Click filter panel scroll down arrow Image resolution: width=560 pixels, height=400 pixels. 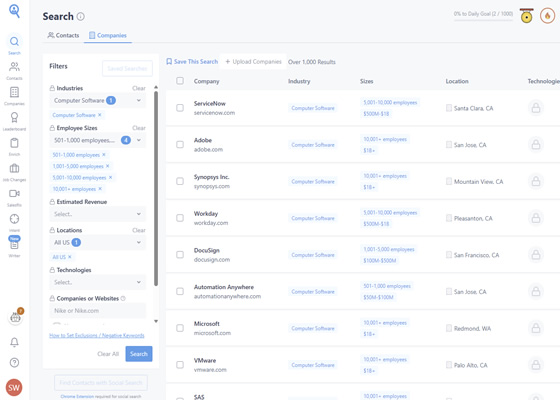(x=156, y=321)
